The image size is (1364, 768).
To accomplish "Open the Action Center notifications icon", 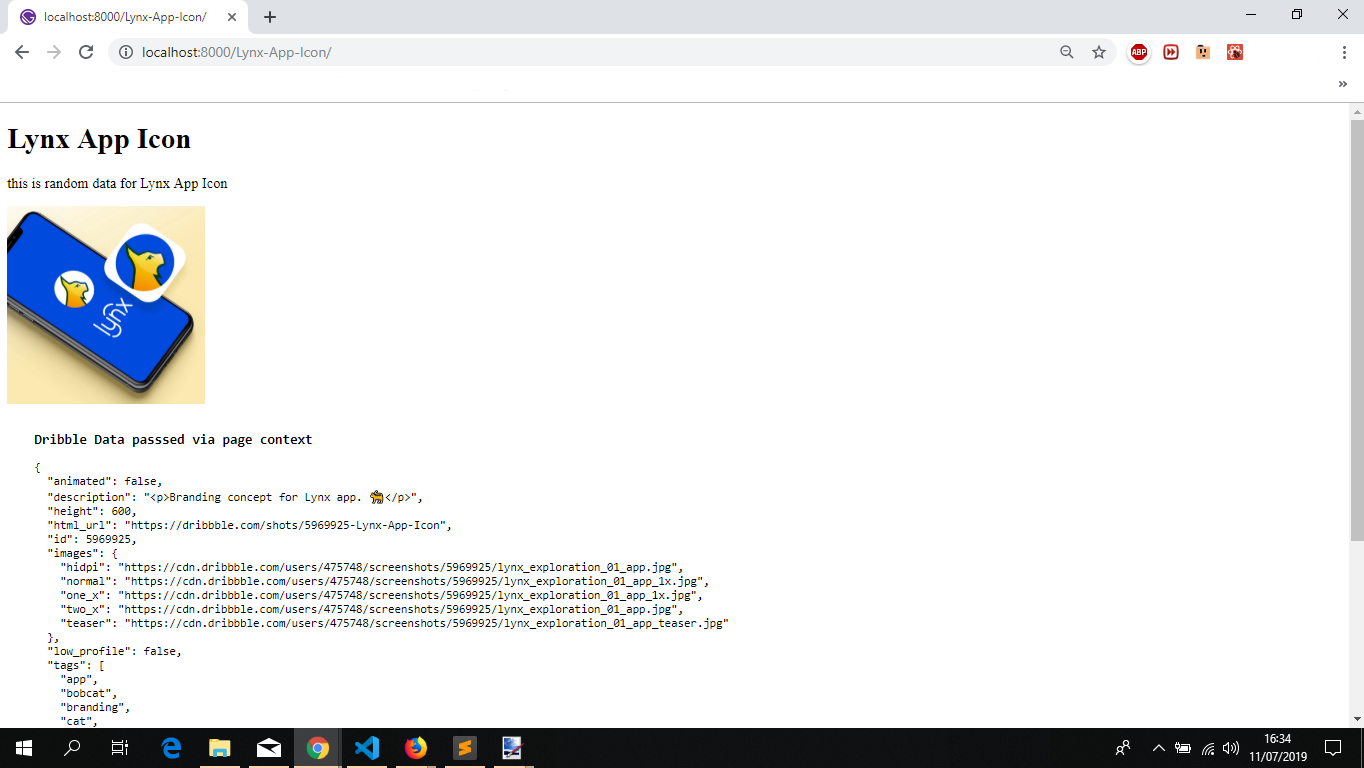I will tap(1333, 748).
